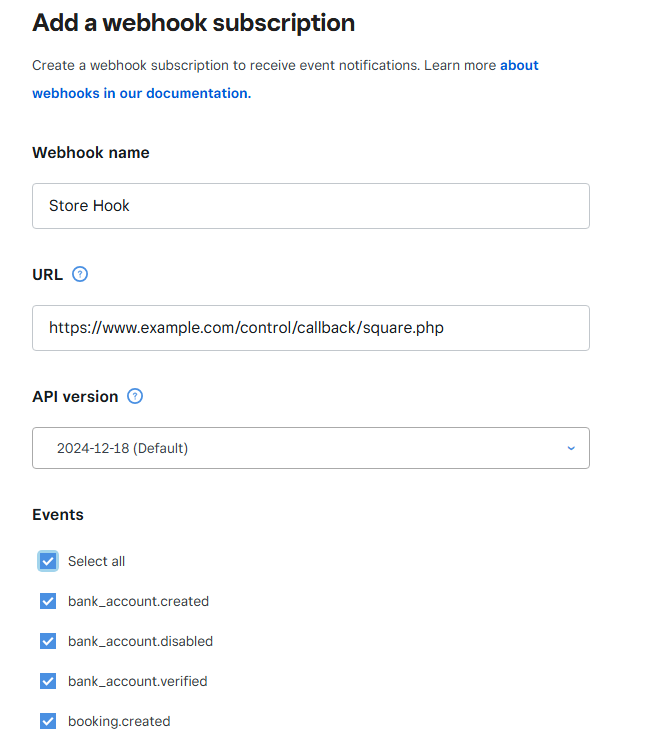This screenshot has width=648, height=750.
Task: Click the API version heading label
Action: pos(75,397)
